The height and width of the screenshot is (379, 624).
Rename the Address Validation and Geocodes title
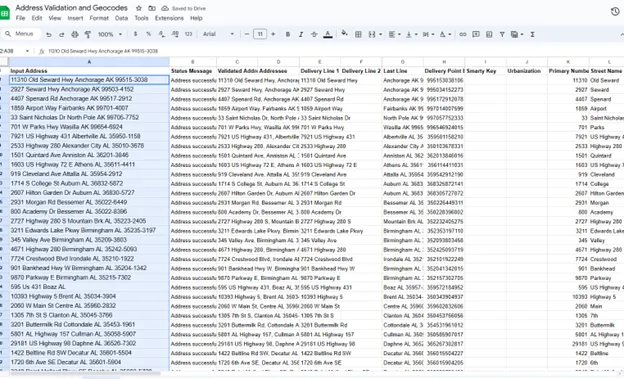(72, 8)
